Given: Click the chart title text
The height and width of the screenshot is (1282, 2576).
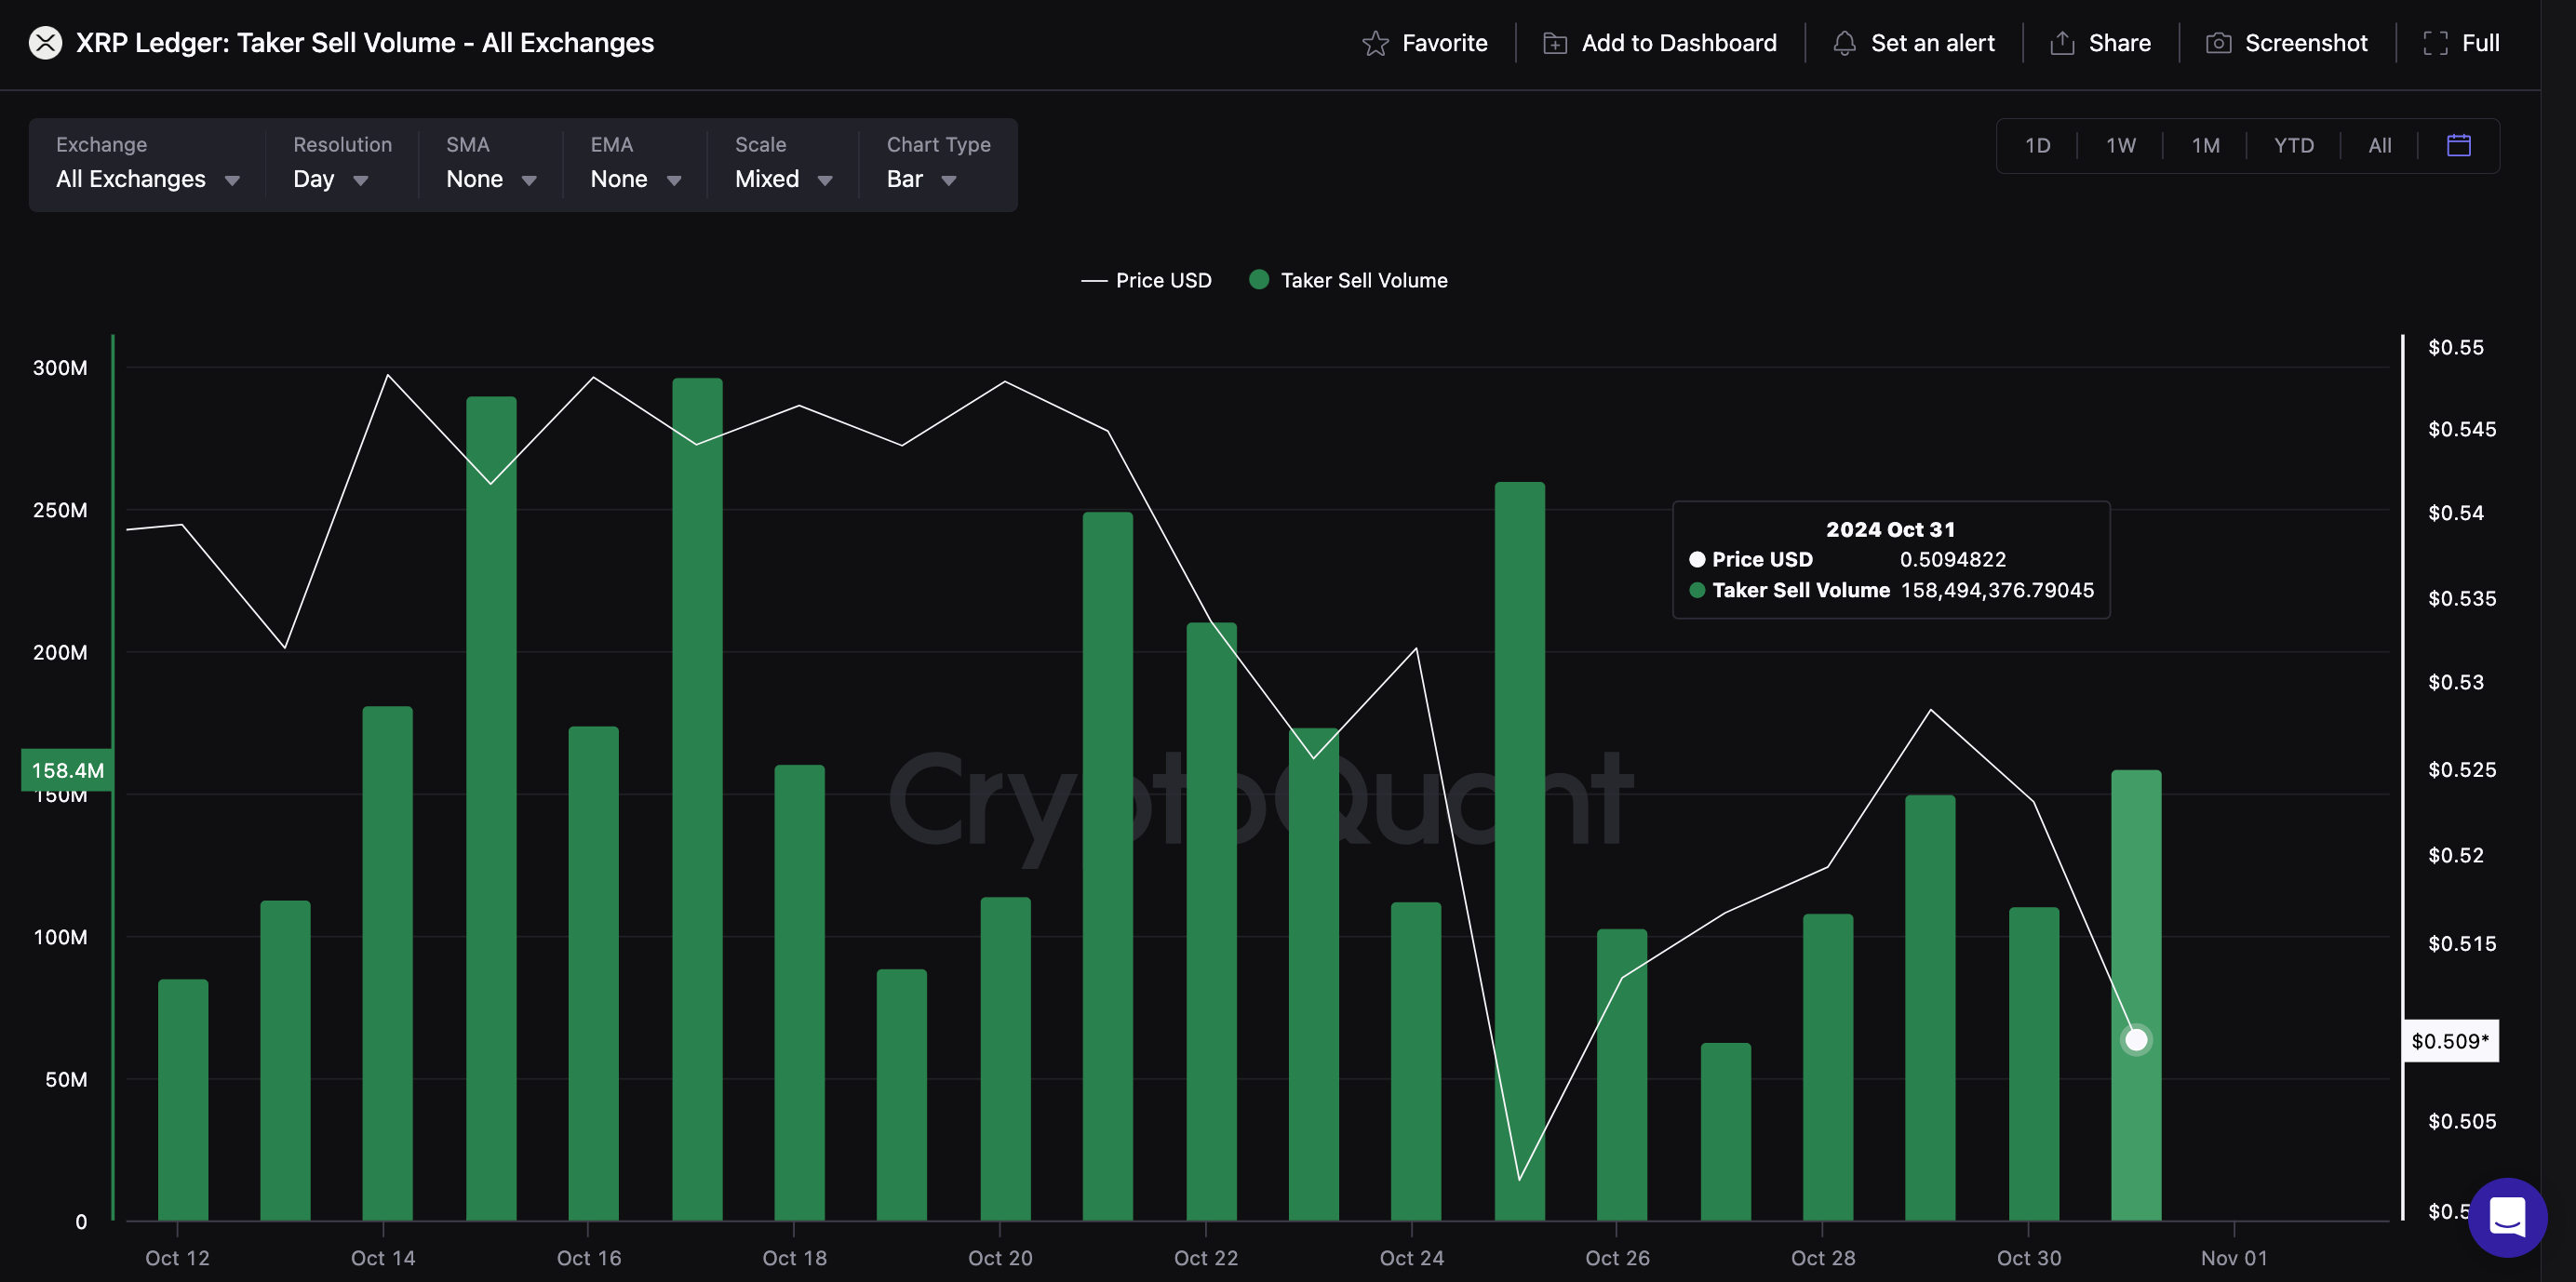Looking at the screenshot, I should coord(365,43).
